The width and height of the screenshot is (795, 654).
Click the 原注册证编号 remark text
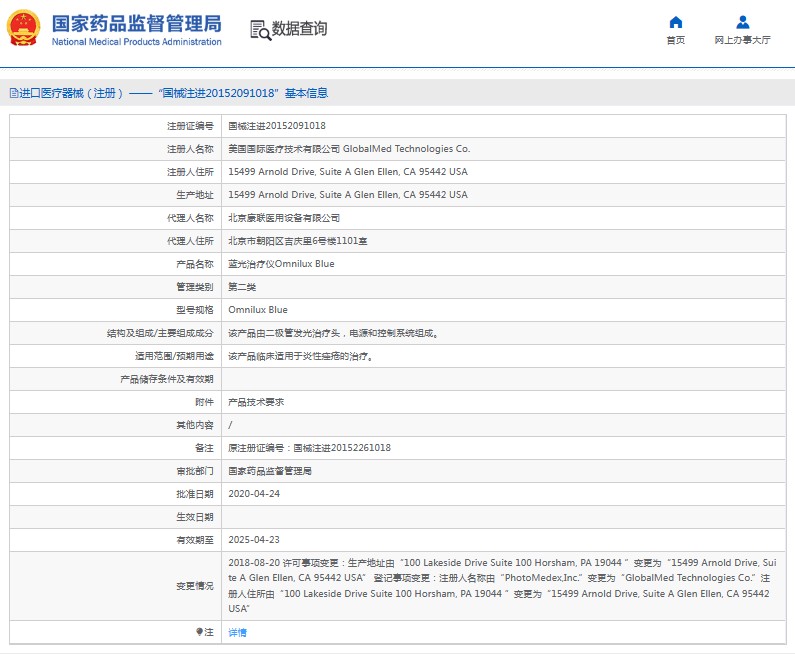[309, 448]
